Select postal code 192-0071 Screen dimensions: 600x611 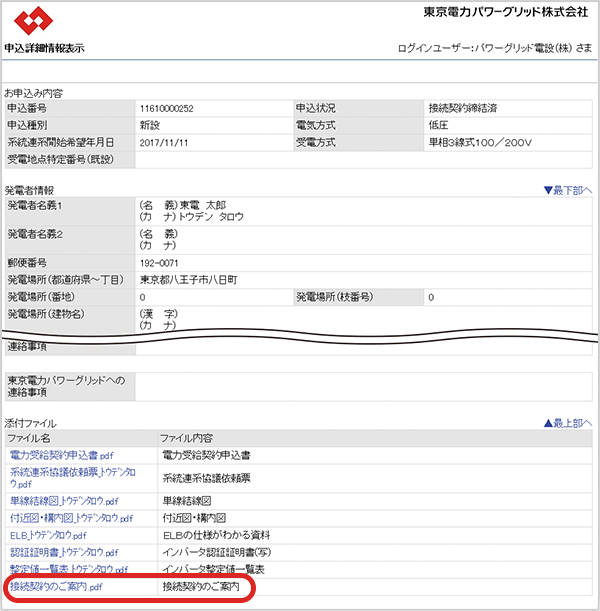point(159,263)
